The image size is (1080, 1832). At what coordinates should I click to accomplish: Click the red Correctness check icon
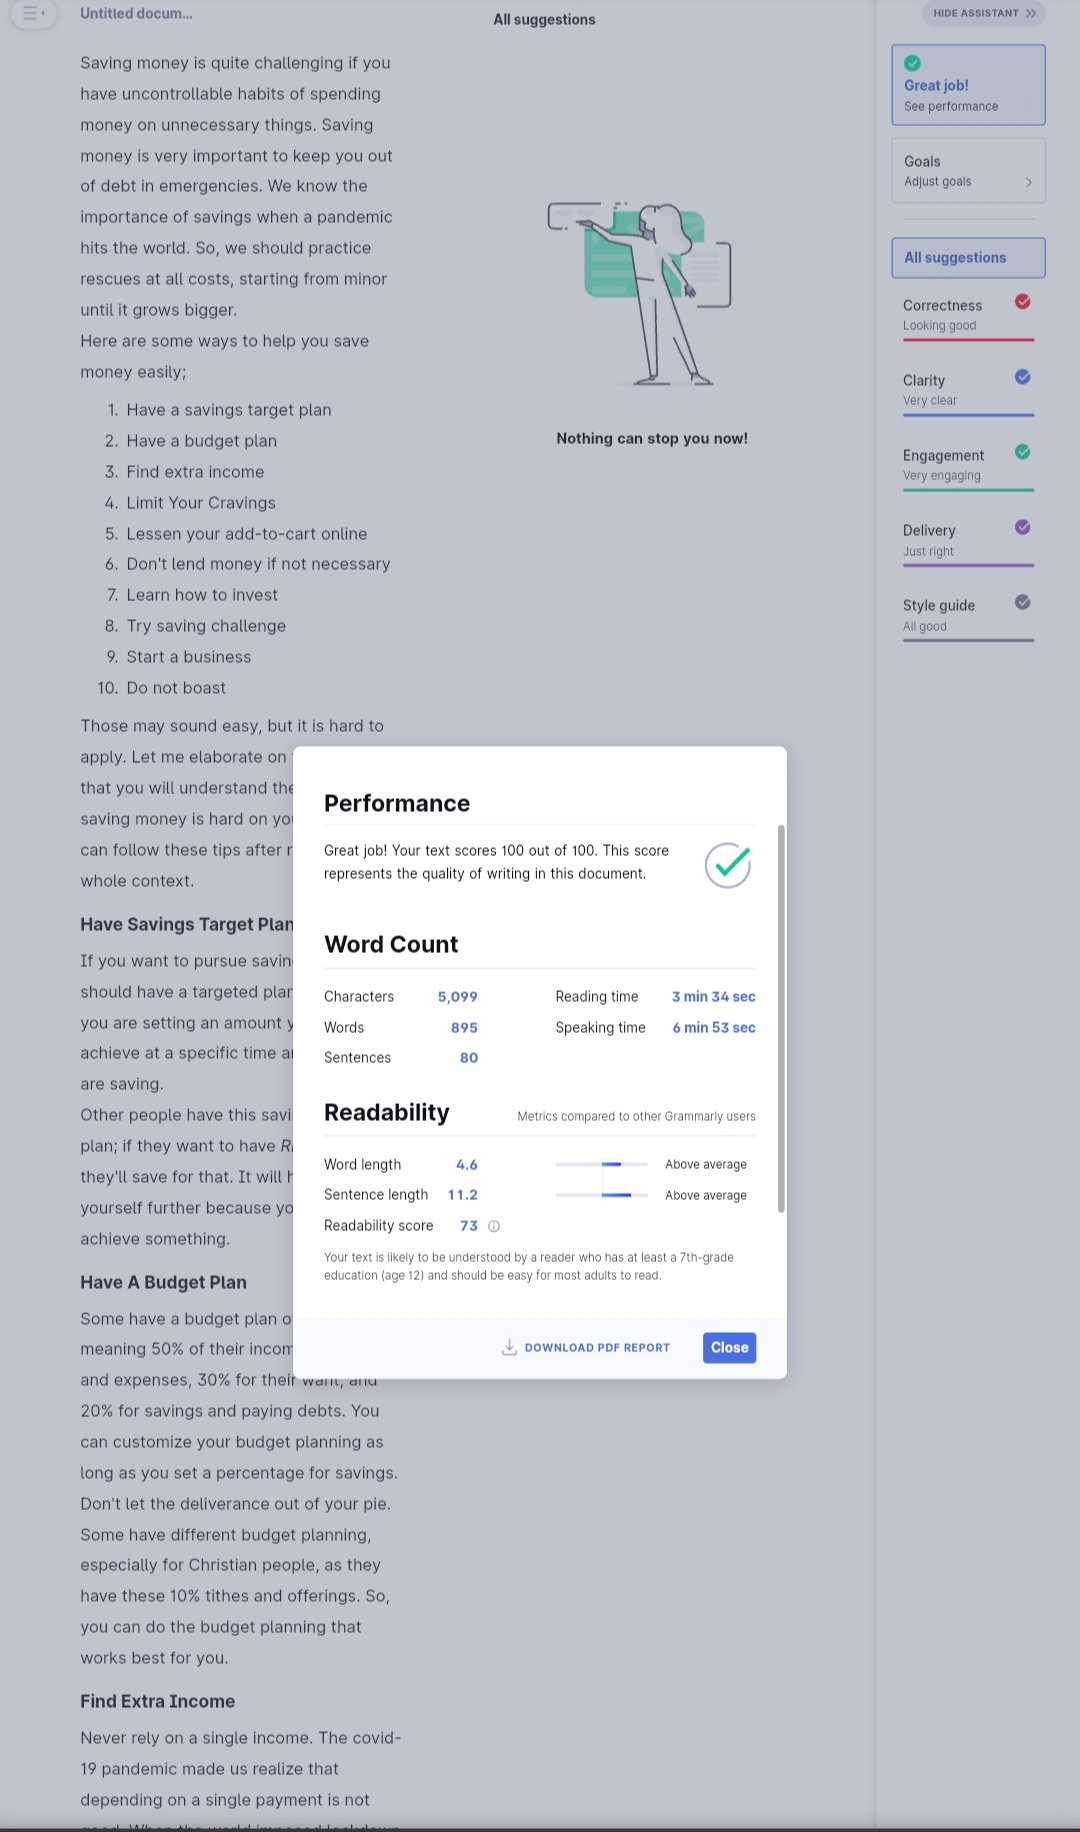pos(1022,302)
